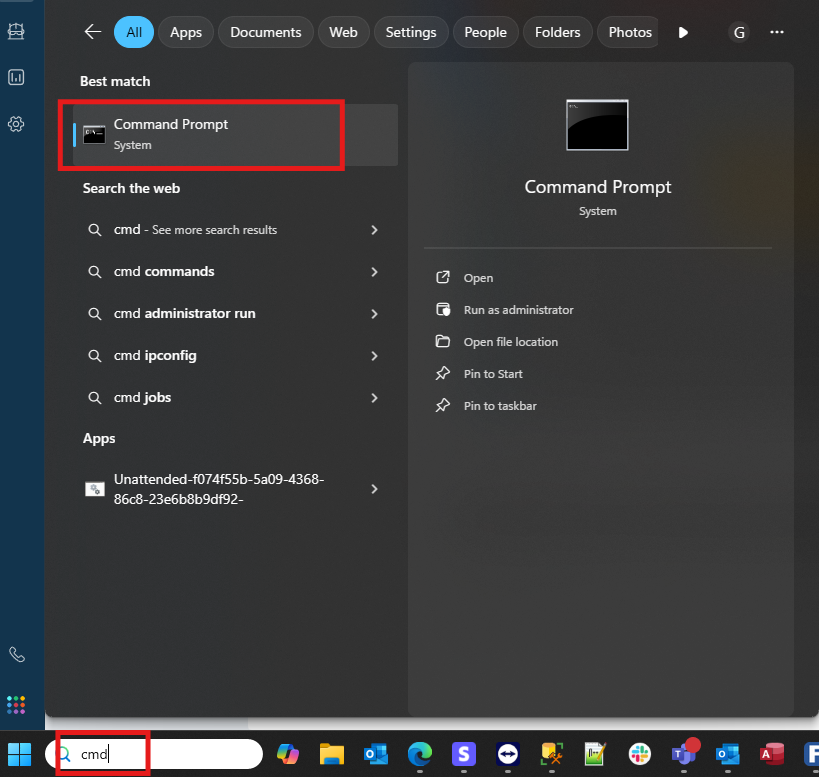Click the phone icon in left sidebar
The image size is (819, 777).
pos(17,654)
